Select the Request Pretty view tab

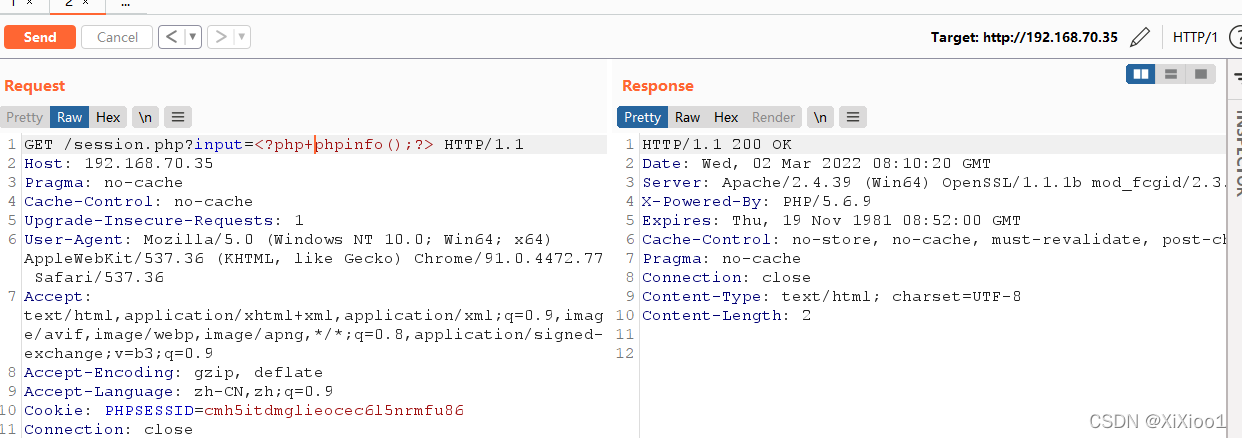[x=25, y=117]
